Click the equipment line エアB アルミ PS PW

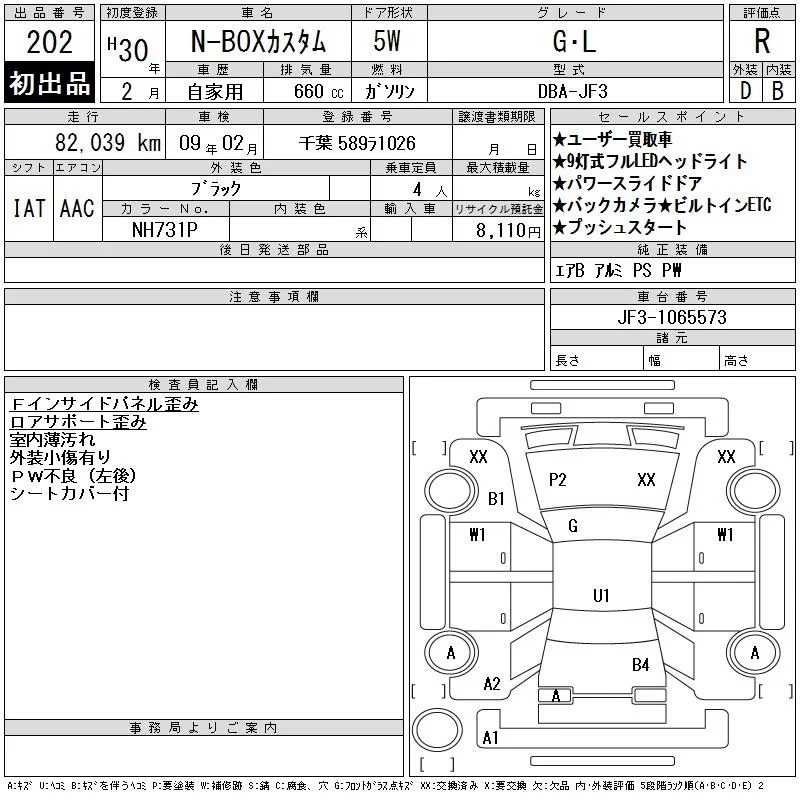pyautogui.click(x=618, y=270)
